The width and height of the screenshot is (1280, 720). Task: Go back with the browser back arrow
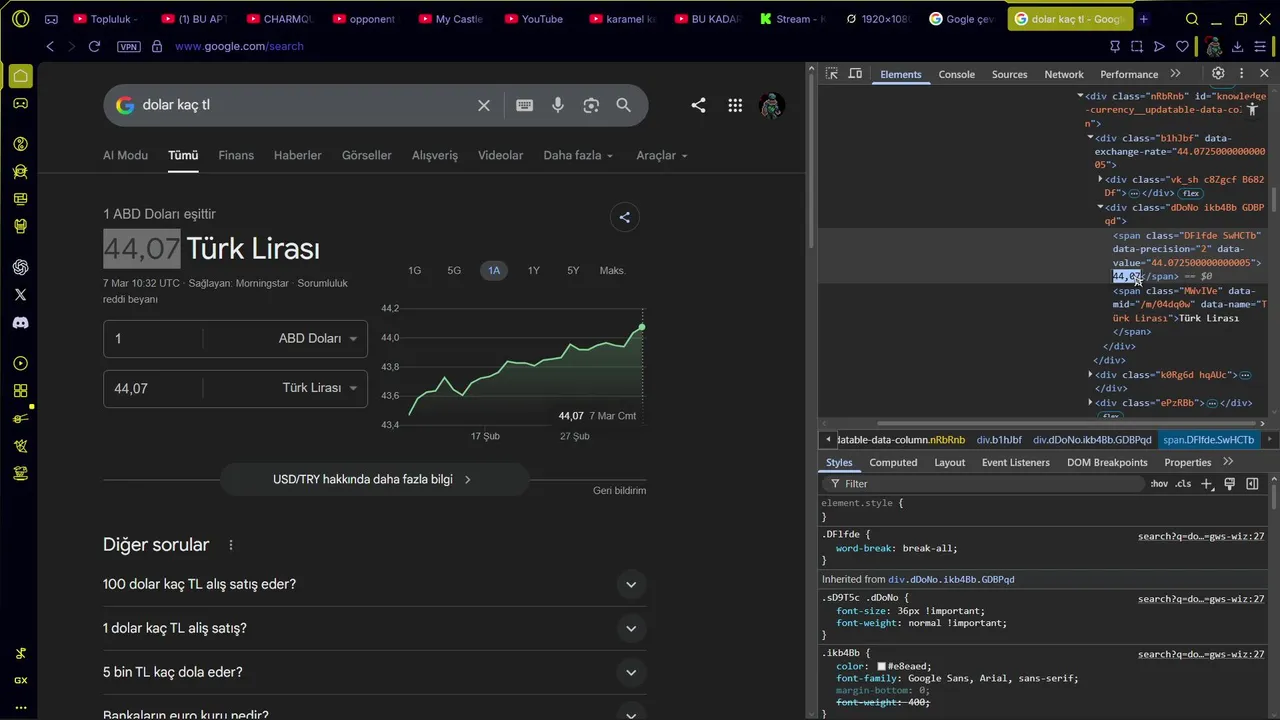pos(50,46)
